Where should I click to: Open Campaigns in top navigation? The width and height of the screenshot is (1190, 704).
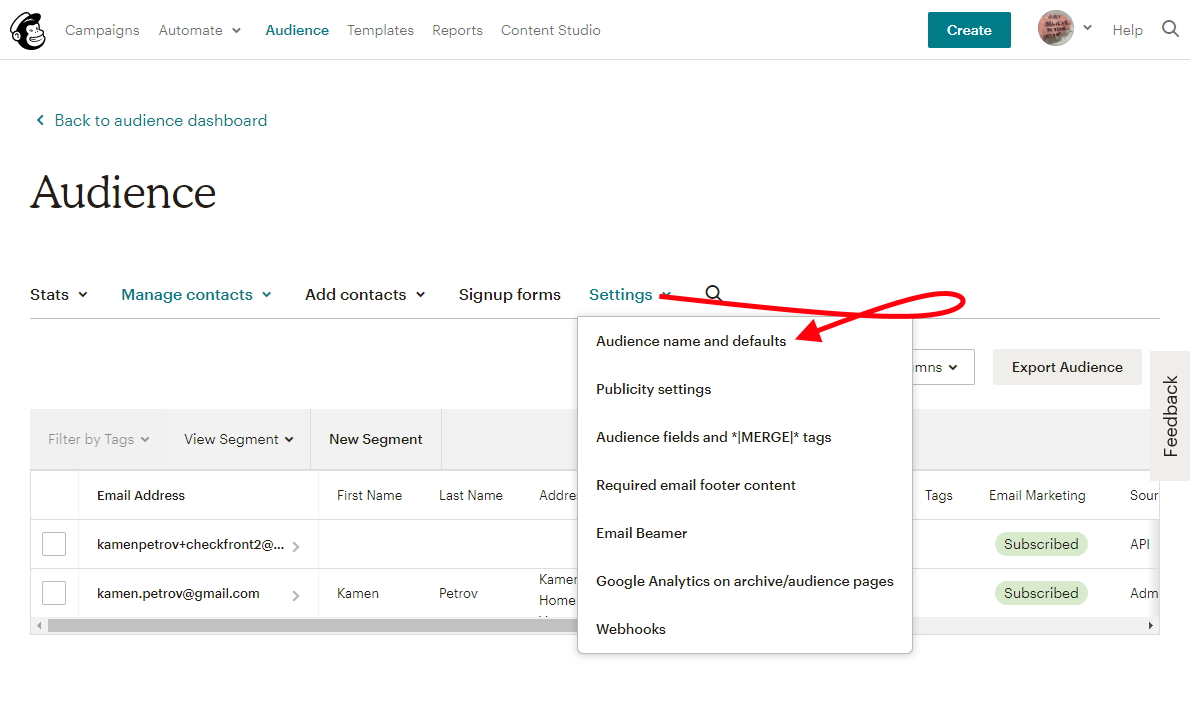point(102,30)
